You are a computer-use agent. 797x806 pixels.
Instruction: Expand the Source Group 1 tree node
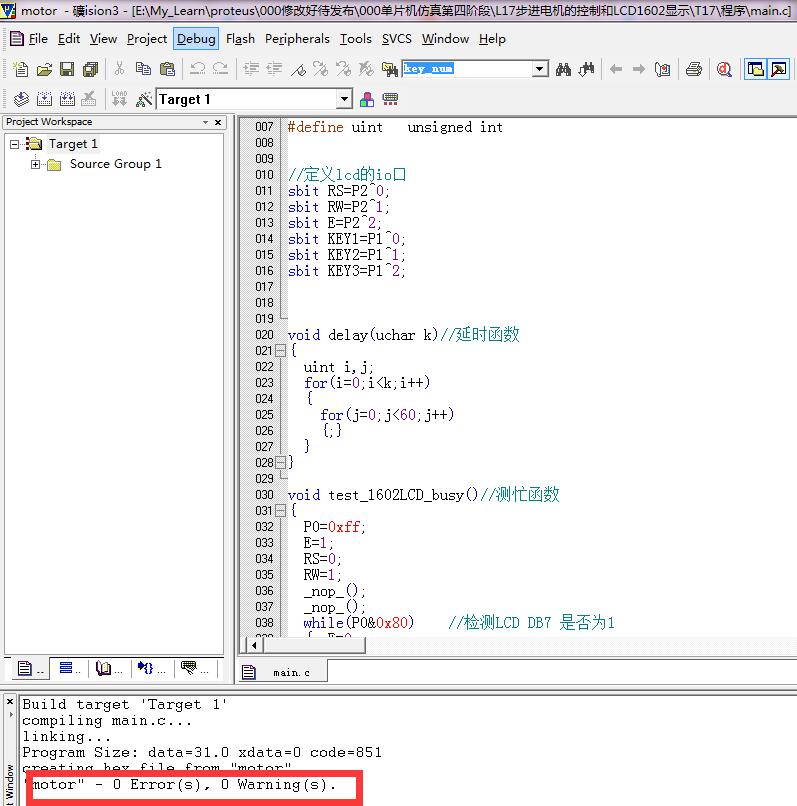click(x=36, y=164)
